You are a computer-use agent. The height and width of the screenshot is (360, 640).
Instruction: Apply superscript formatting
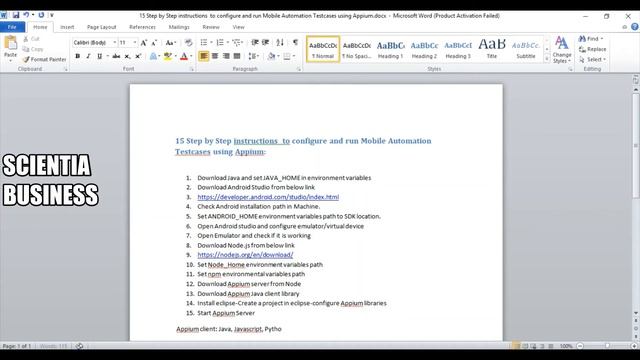click(x=138, y=56)
